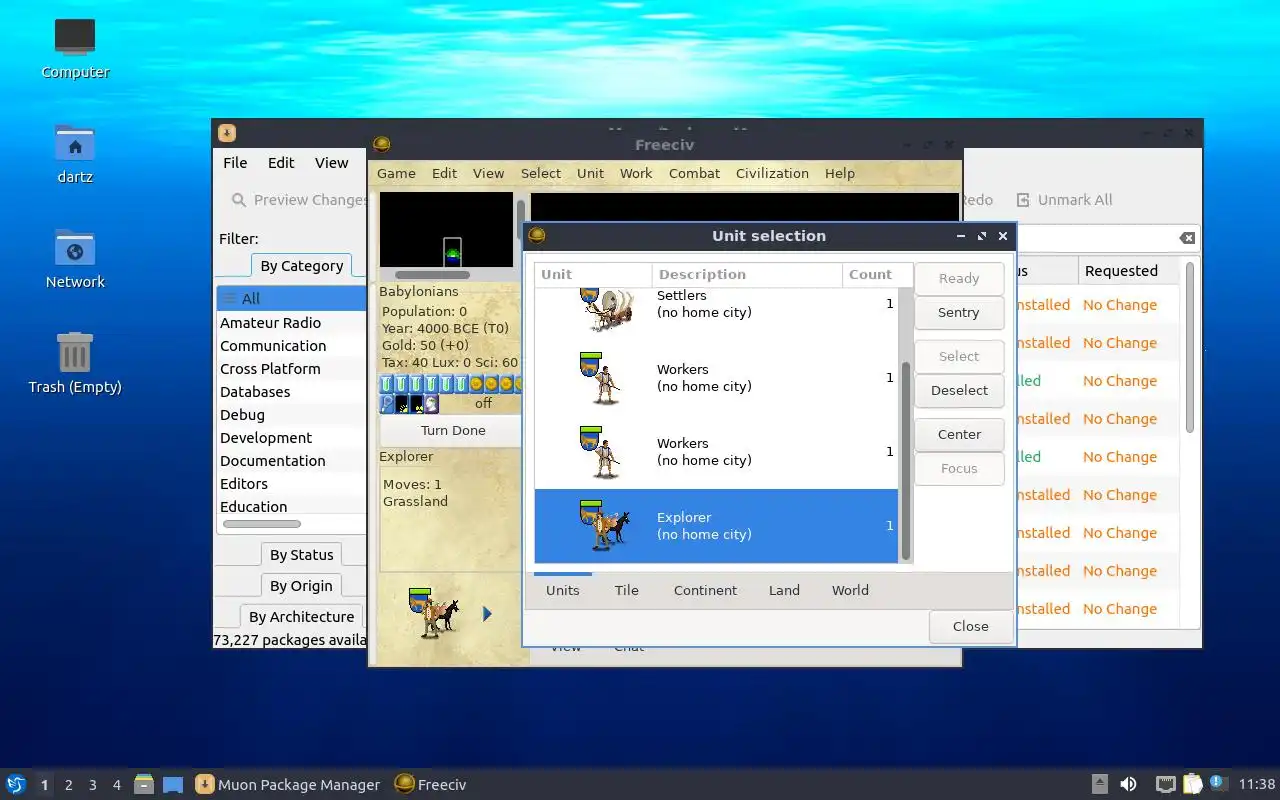Open the file manager taskbar launcher

click(x=144, y=784)
